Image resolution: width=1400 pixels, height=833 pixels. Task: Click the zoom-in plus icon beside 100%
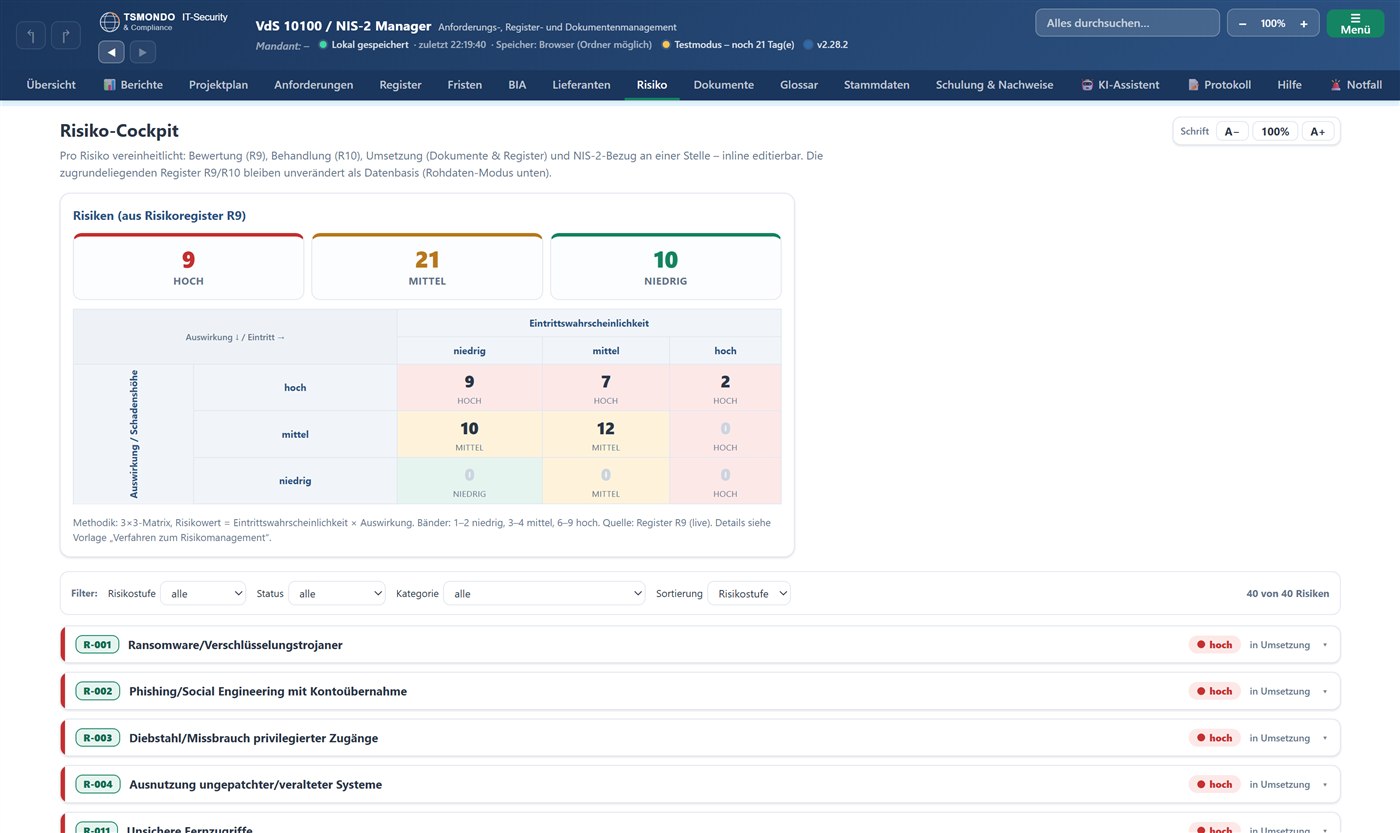tap(1304, 23)
